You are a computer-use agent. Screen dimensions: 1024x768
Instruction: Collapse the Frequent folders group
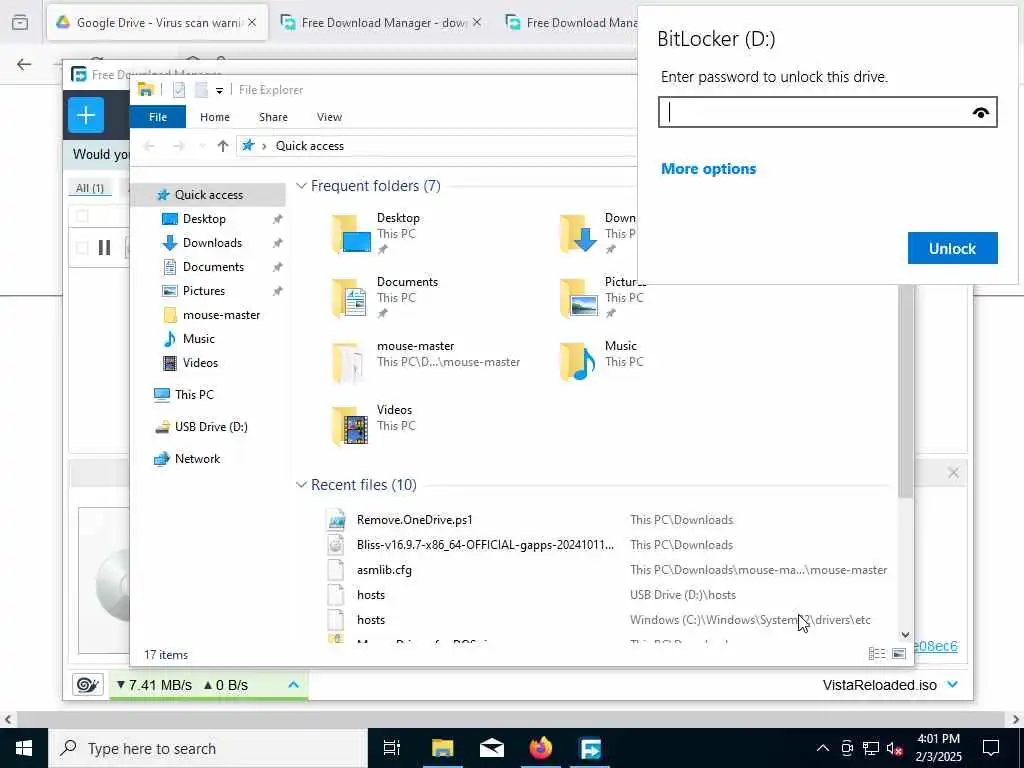click(301, 186)
